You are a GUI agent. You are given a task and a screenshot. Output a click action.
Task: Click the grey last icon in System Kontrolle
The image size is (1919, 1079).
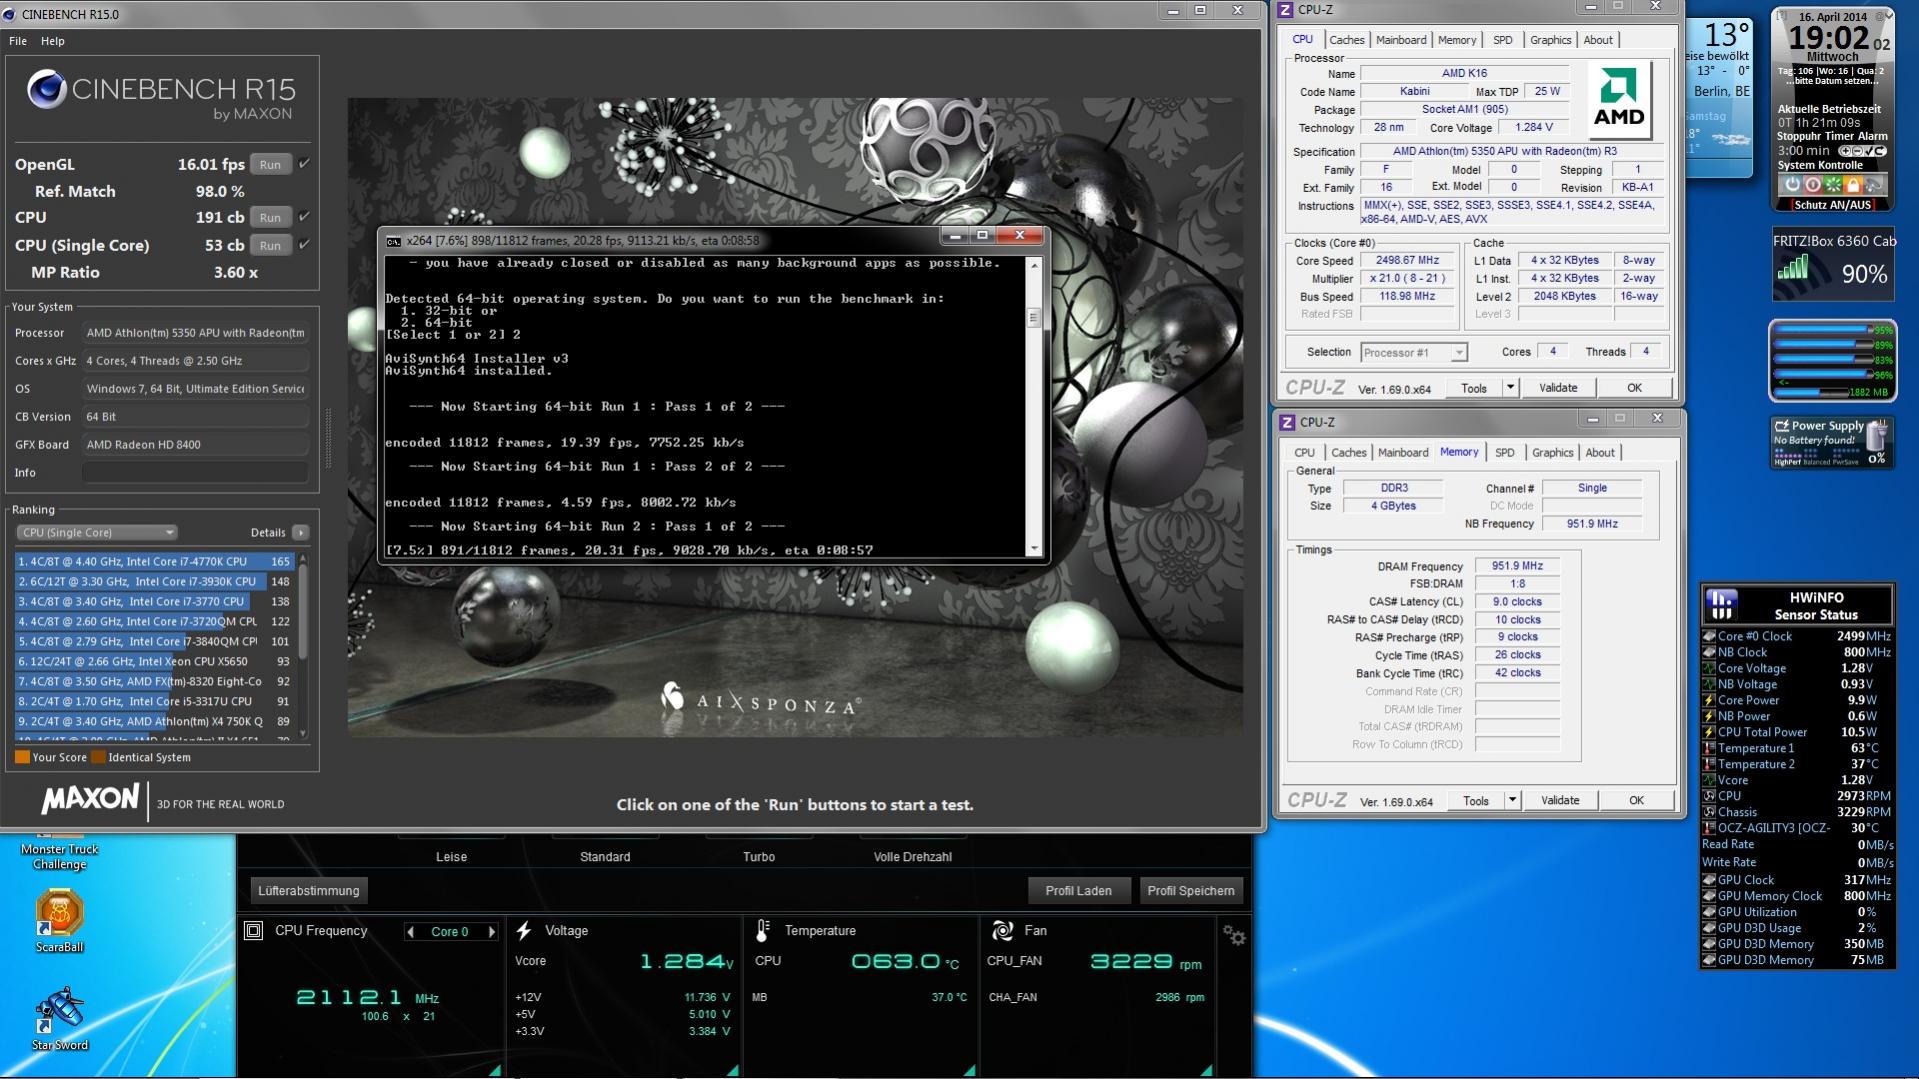[x=1873, y=184]
